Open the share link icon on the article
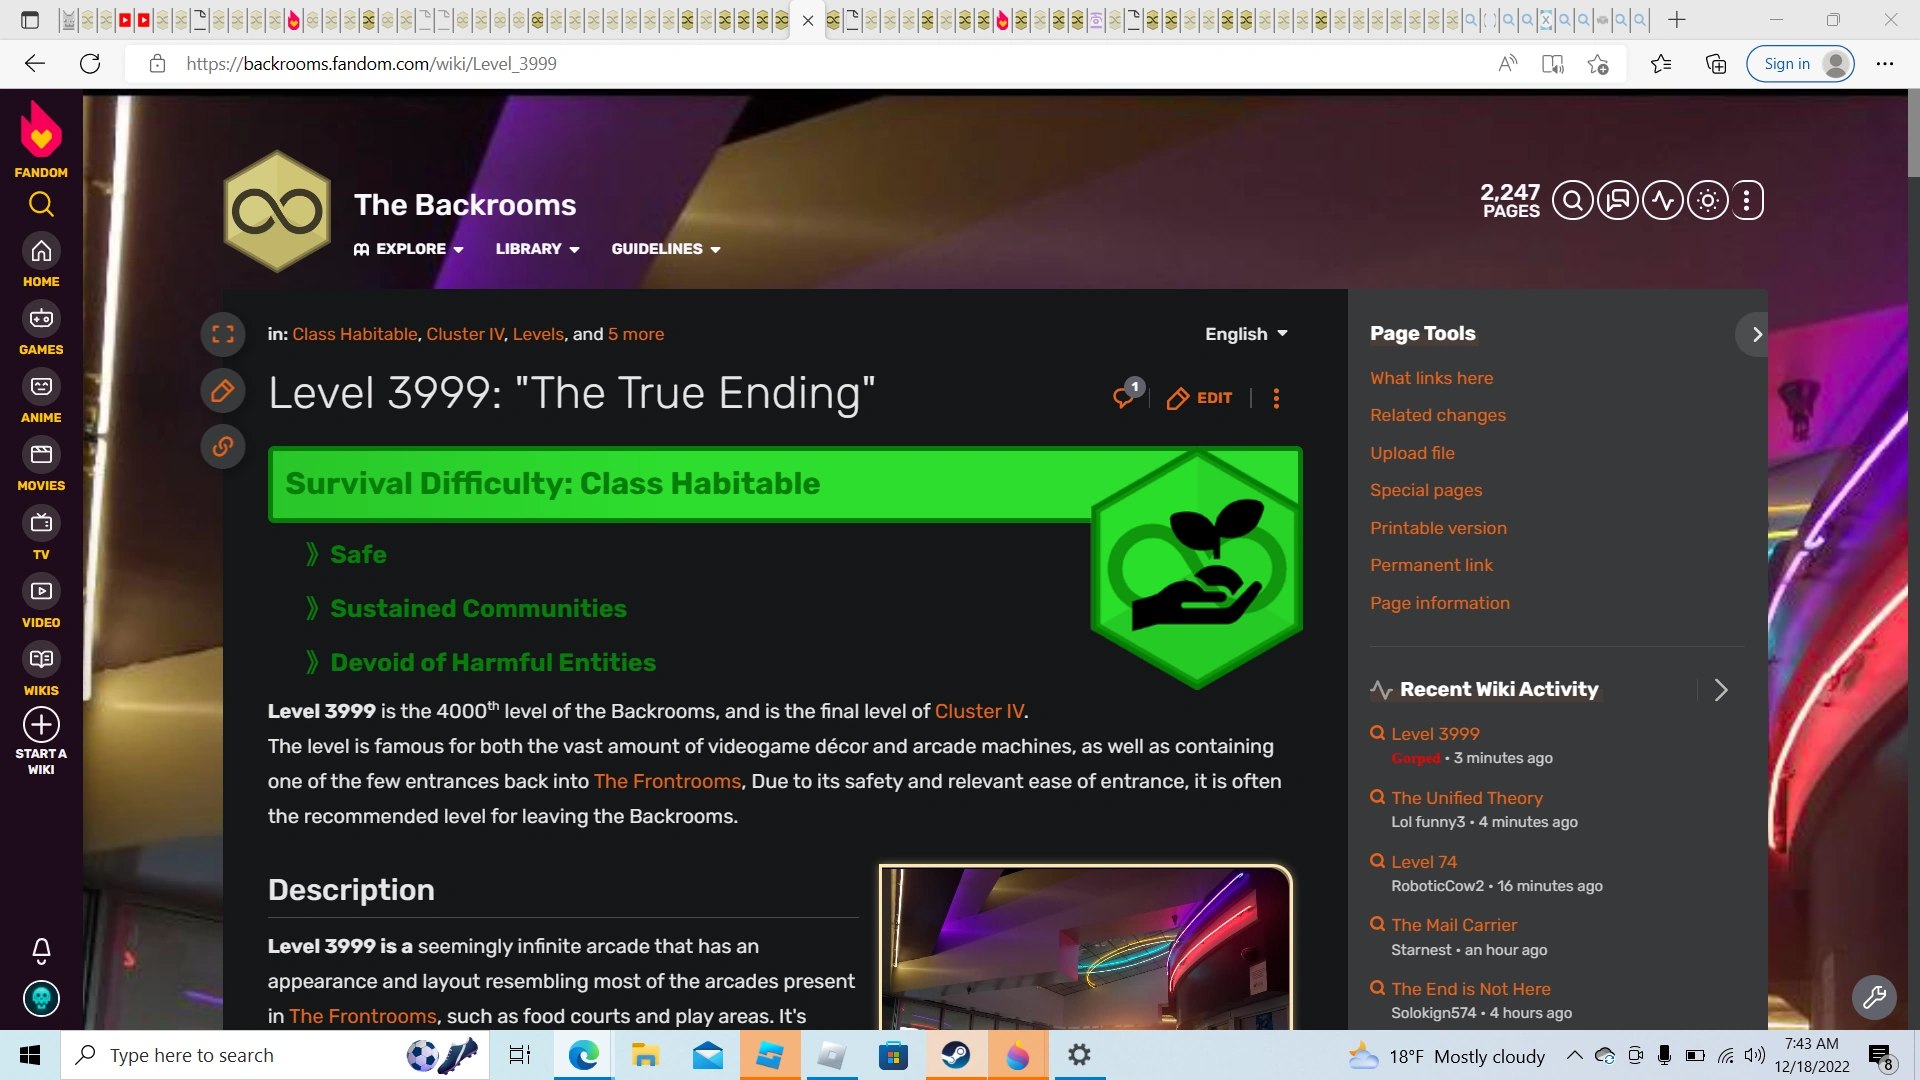This screenshot has height=1080, width=1920. pos(223,447)
